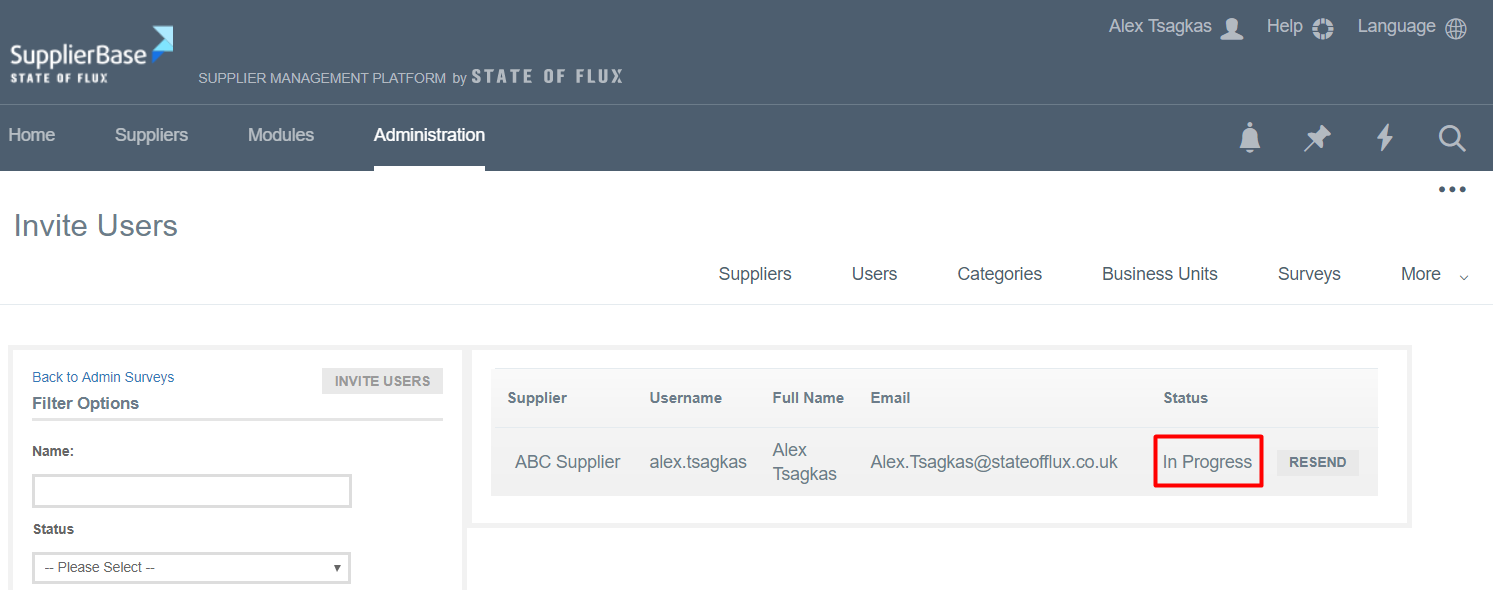
Task: Focus the Name filter text field
Action: [191, 491]
